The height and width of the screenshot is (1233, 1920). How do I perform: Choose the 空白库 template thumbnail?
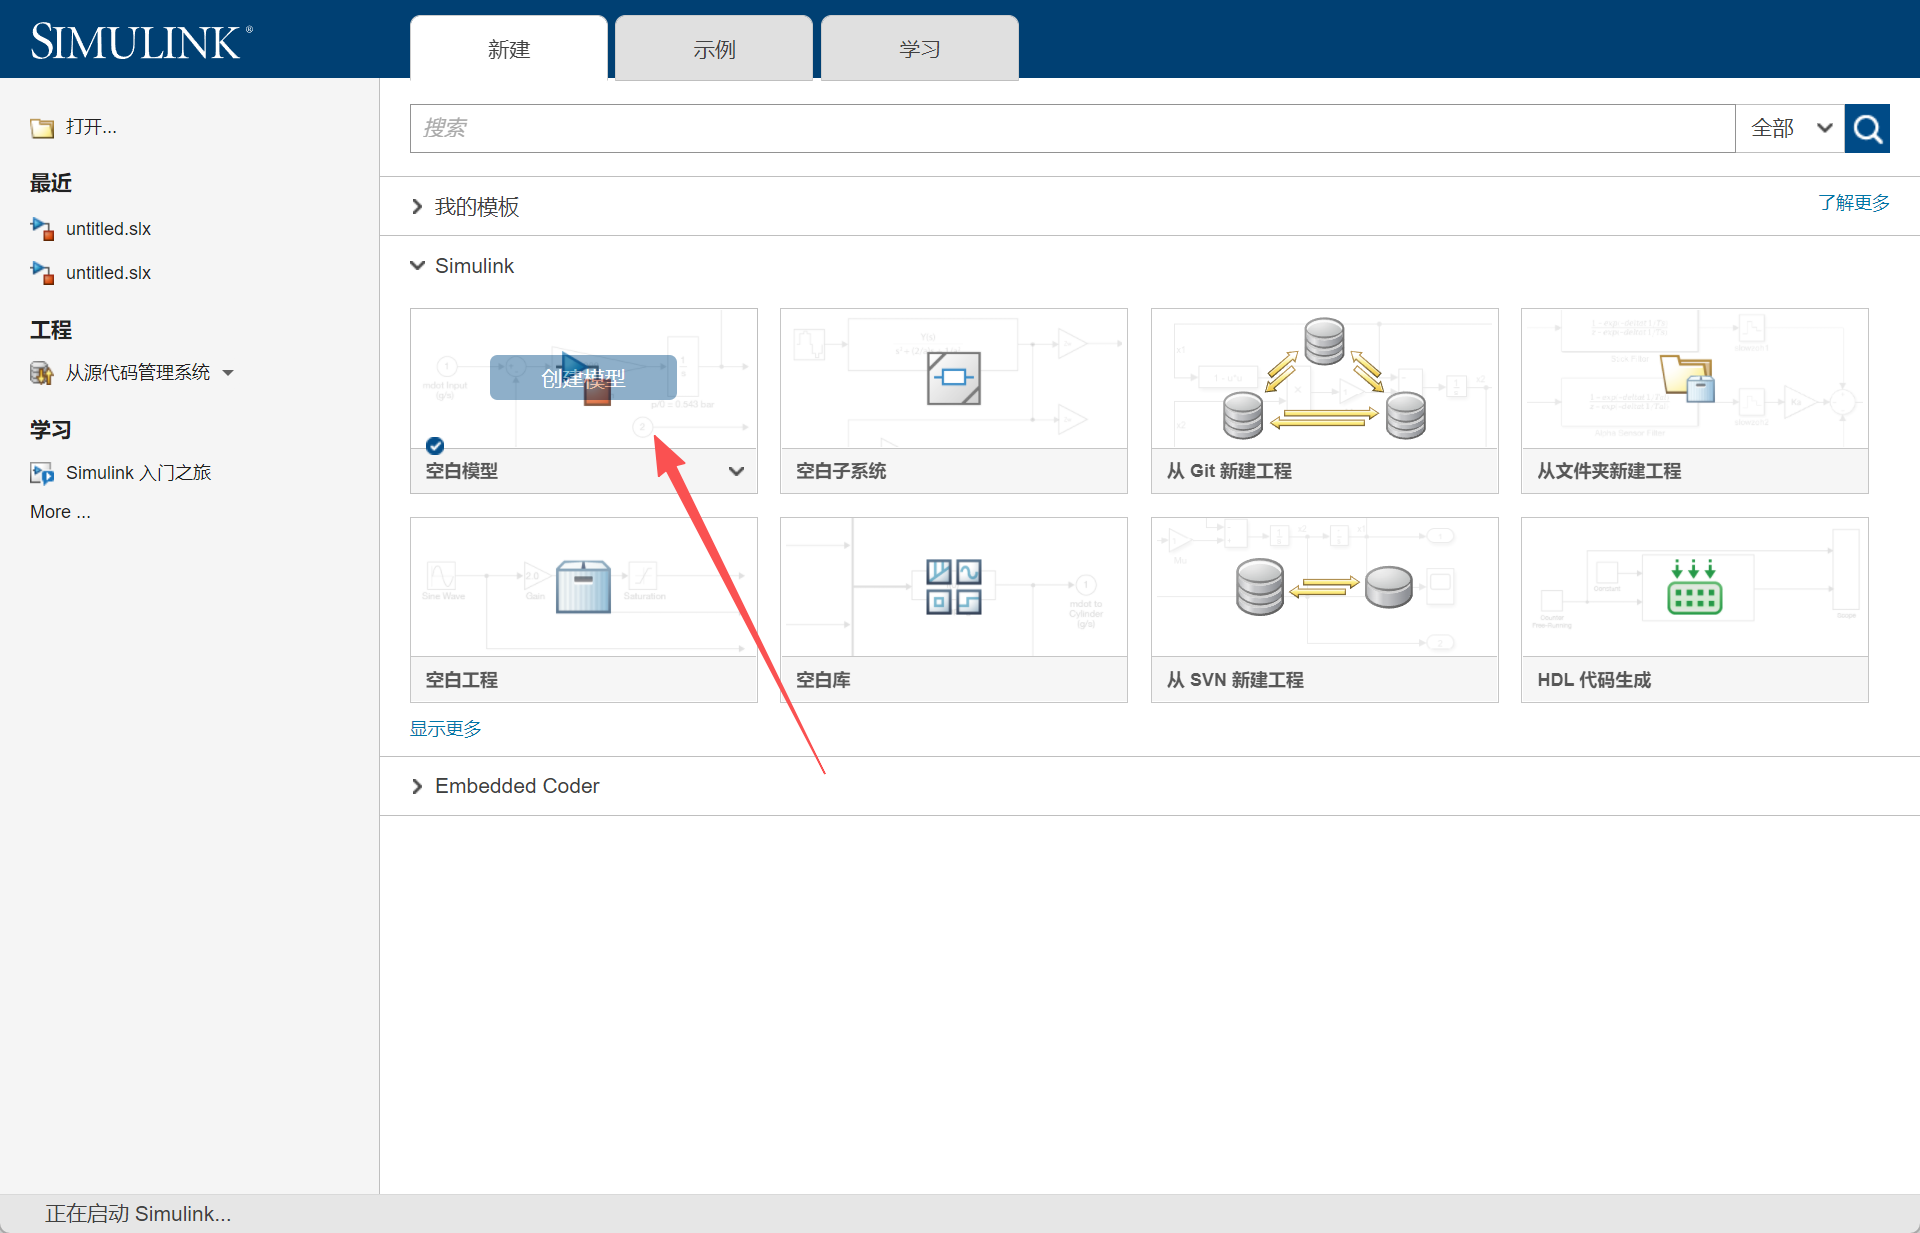(x=953, y=587)
